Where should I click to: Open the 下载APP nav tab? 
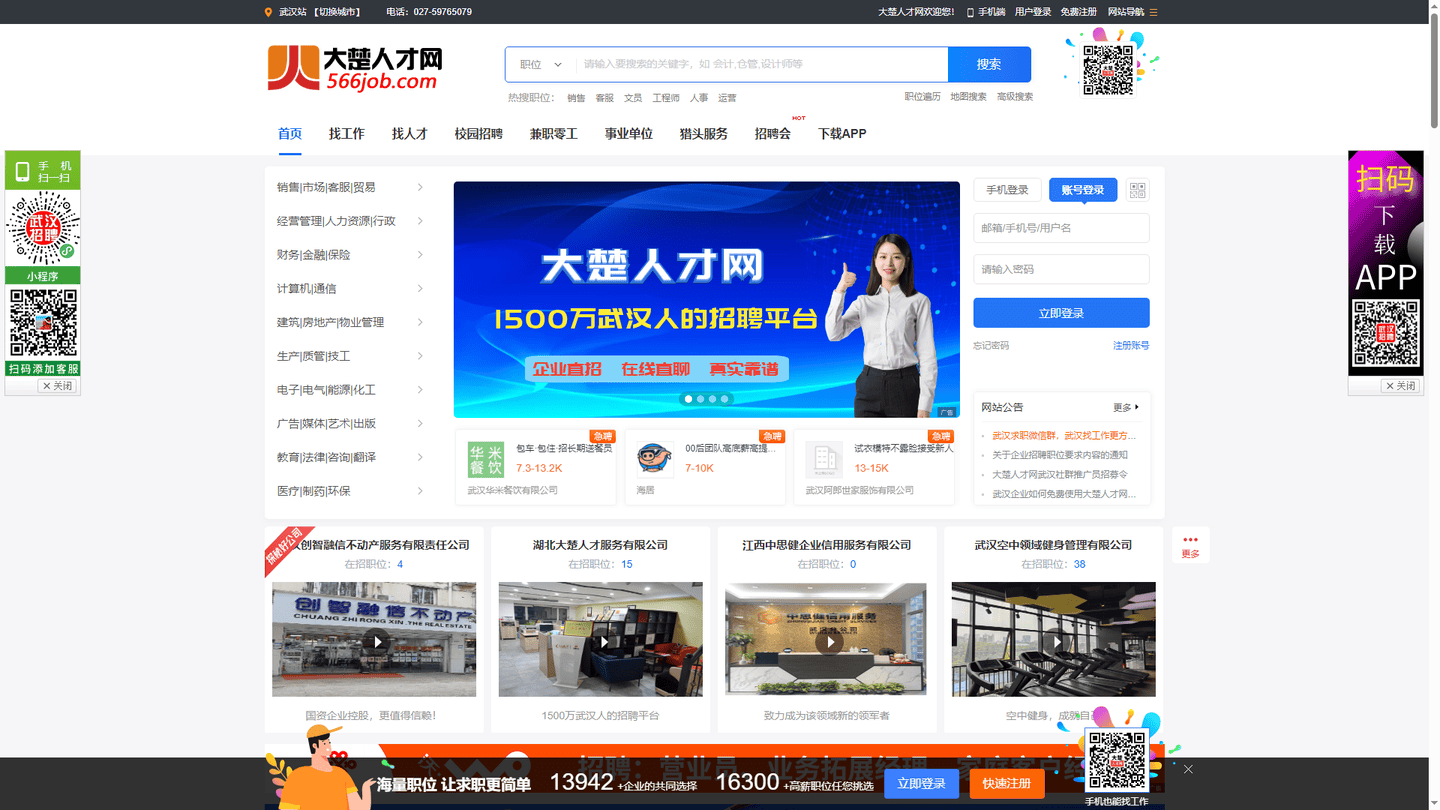point(842,133)
